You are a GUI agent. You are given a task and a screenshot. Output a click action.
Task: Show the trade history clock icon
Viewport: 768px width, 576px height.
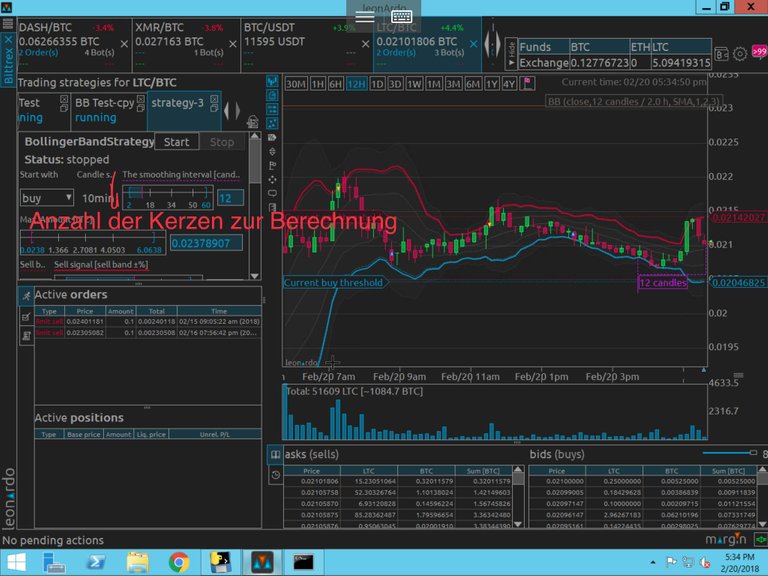275,475
